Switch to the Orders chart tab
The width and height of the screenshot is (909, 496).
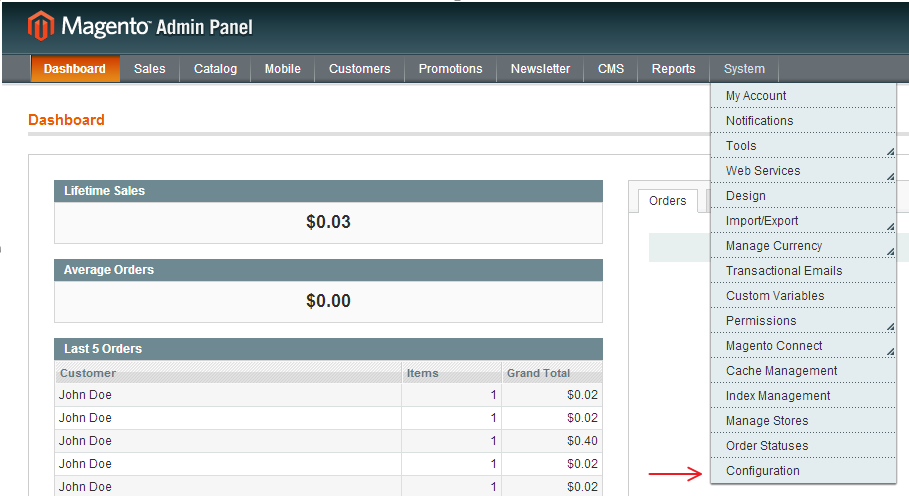pyautogui.click(x=667, y=200)
